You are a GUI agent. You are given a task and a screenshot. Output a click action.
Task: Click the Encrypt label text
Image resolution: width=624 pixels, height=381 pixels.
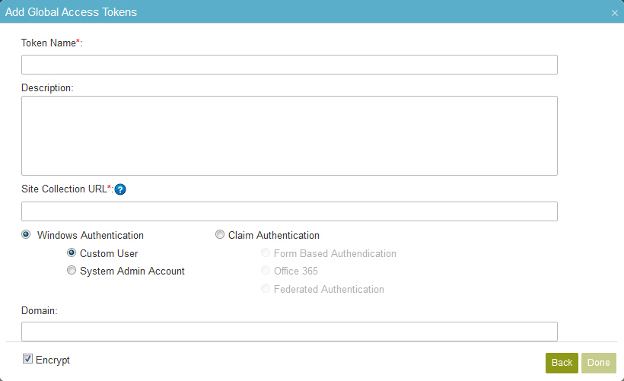pos(53,360)
